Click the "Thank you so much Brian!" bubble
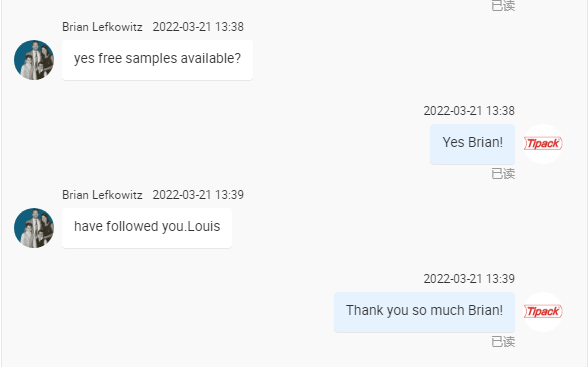The height and width of the screenshot is (367, 588). pos(424,312)
